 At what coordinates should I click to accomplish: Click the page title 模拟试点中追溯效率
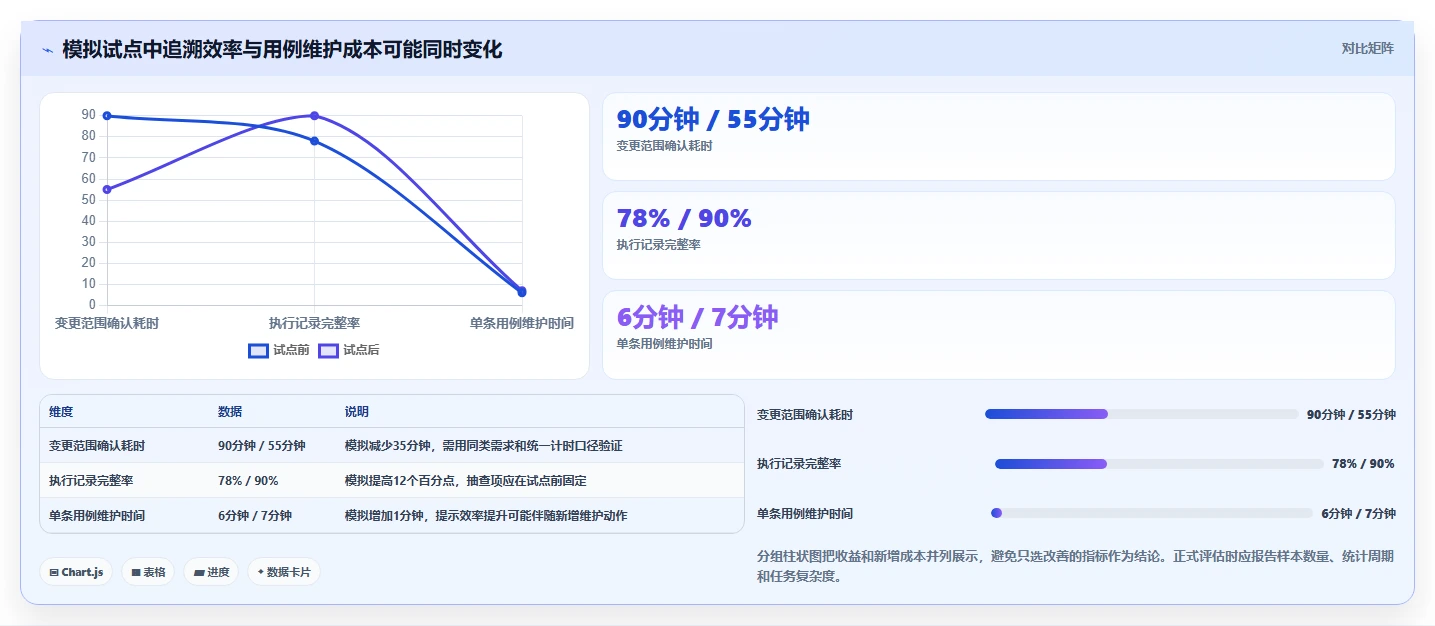click(x=282, y=49)
